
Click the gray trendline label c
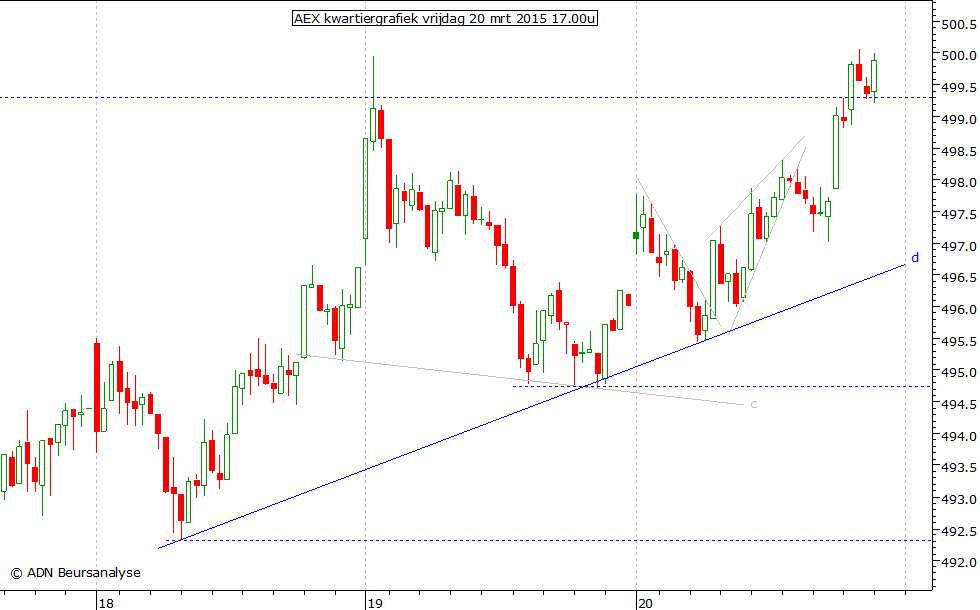(x=754, y=405)
